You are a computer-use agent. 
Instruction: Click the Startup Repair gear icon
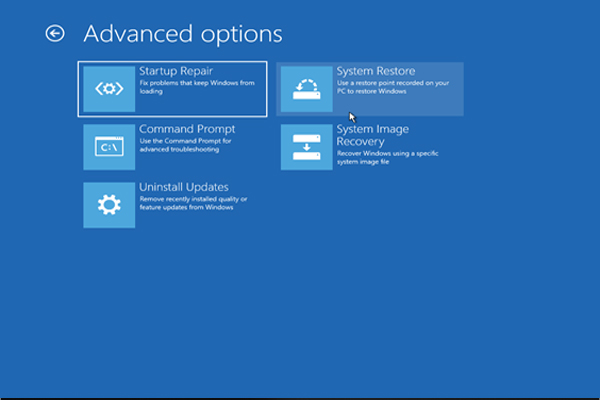[x=109, y=89]
